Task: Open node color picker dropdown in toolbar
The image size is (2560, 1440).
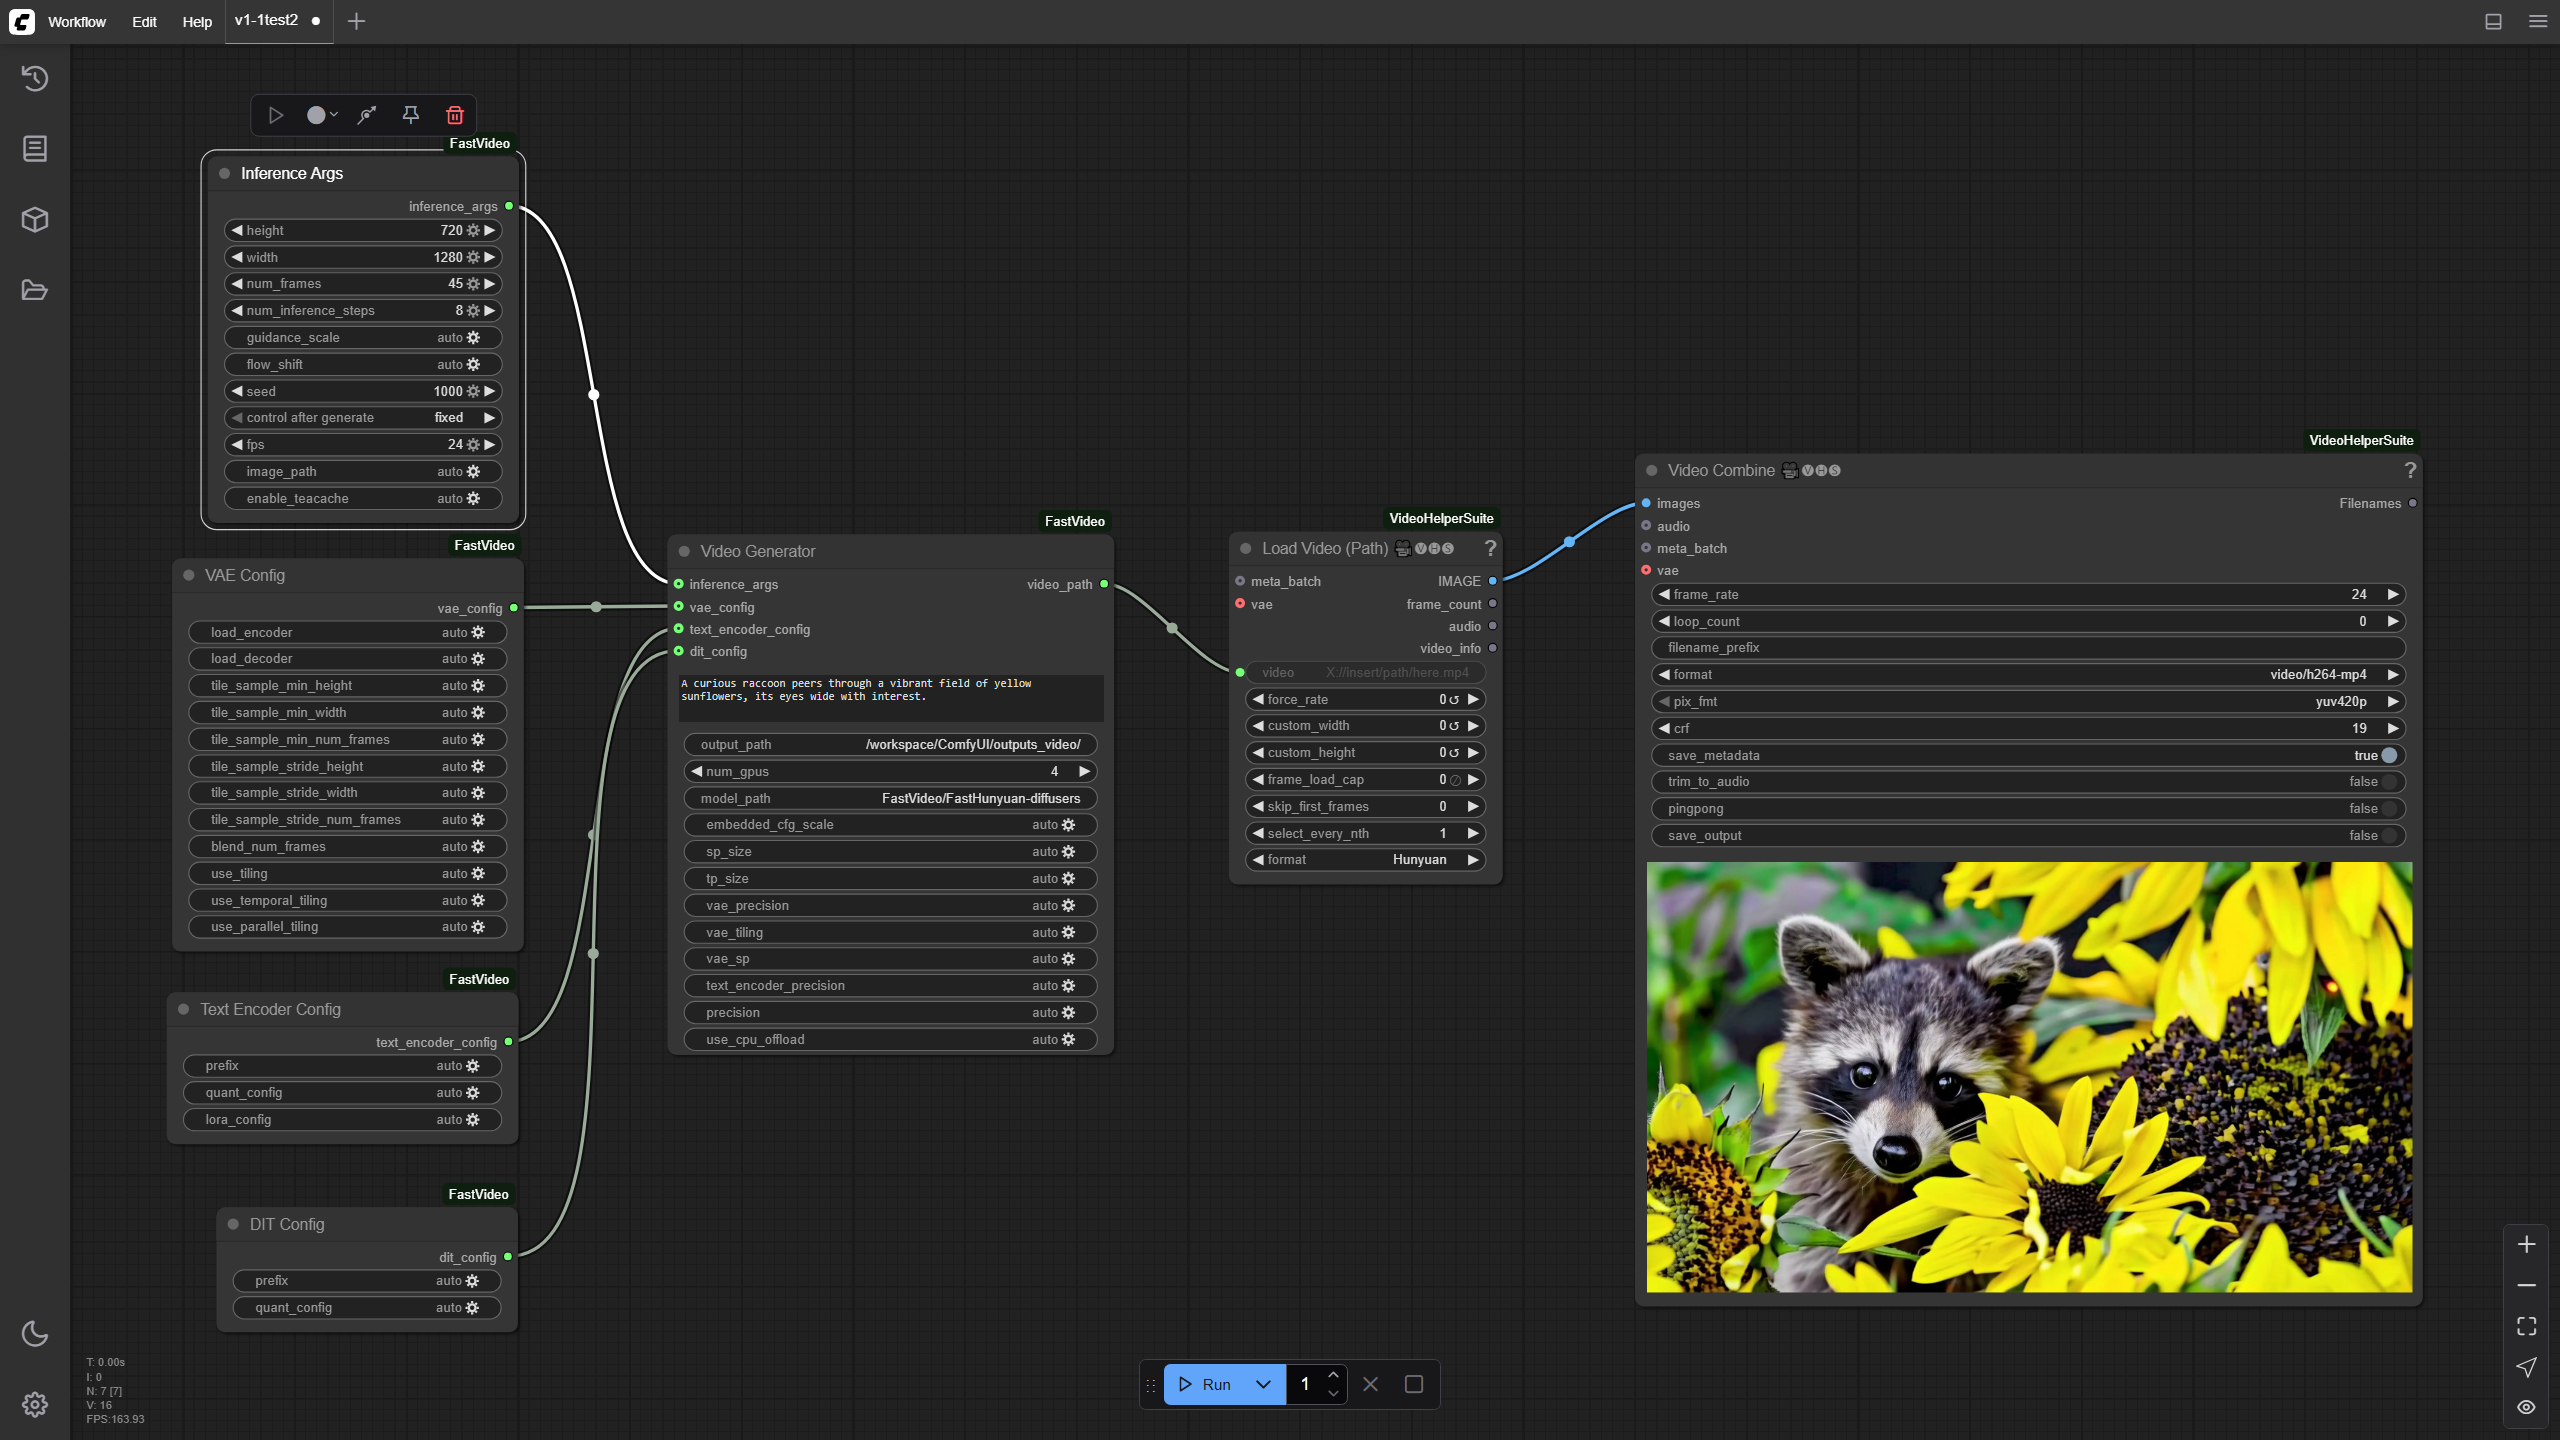Action: pyautogui.click(x=322, y=115)
